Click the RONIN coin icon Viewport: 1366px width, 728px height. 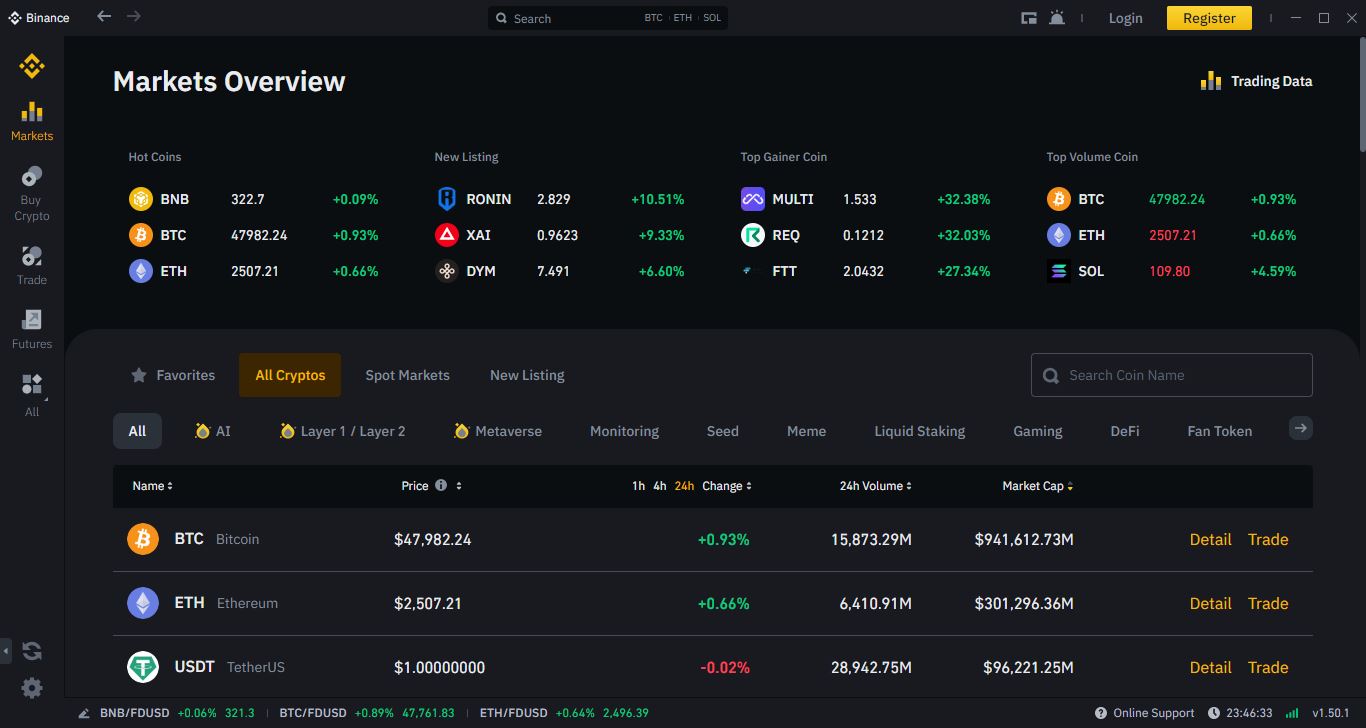pos(447,199)
